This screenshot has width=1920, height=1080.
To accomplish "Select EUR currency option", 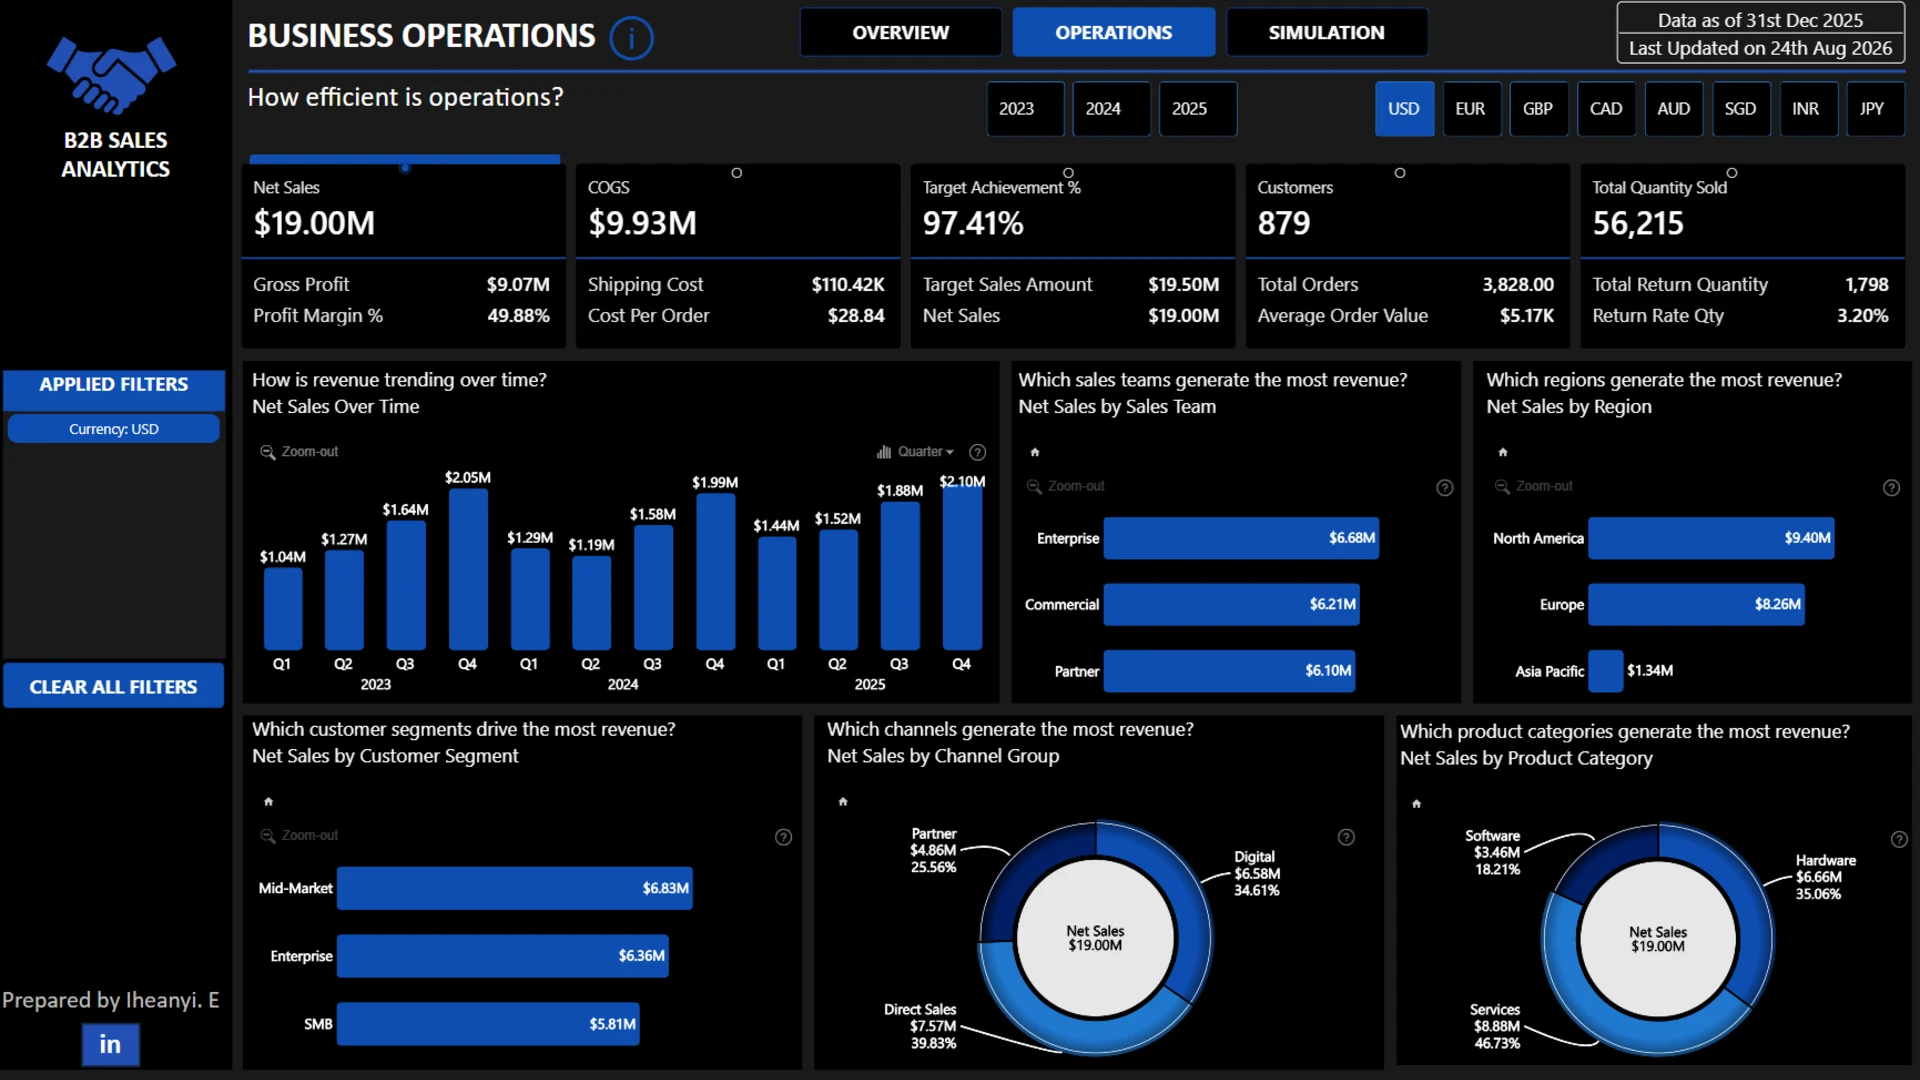I will (1470, 108).
